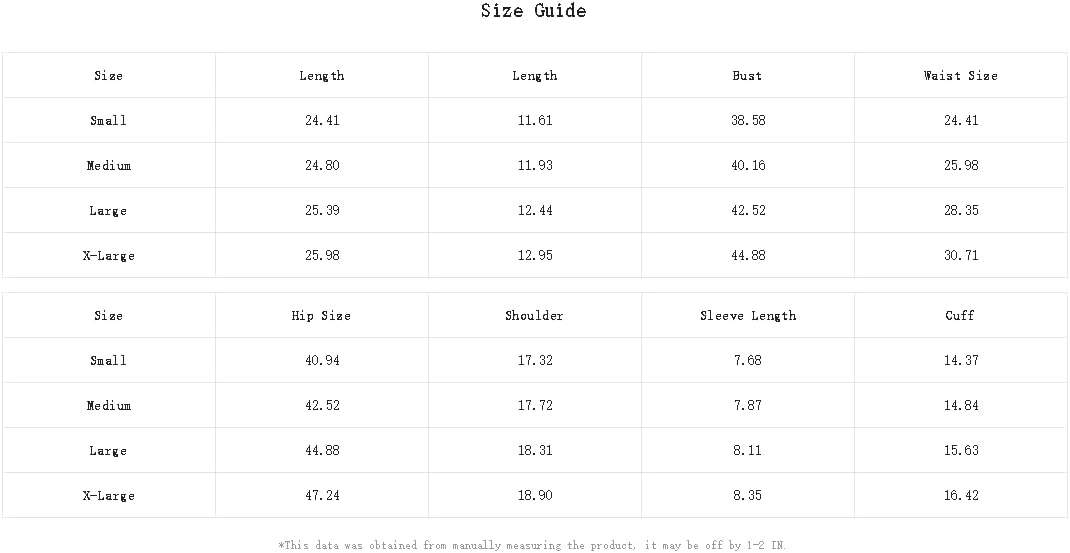Click the Size Guide title
The image size is (1070, 553).
533,12
